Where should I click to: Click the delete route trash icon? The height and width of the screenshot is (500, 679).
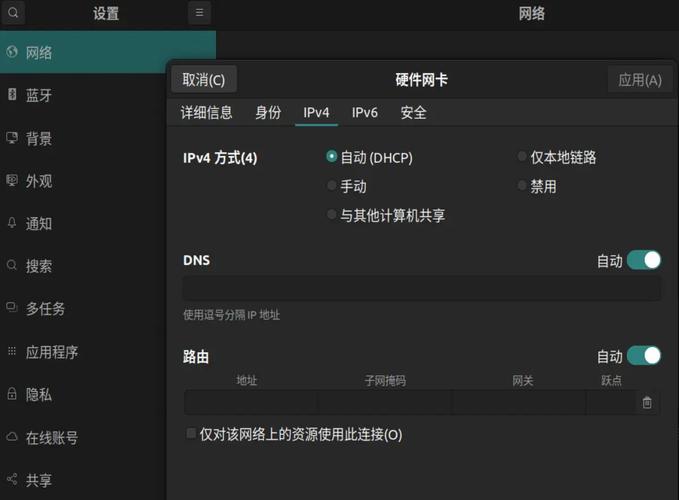tap(647, 402)
